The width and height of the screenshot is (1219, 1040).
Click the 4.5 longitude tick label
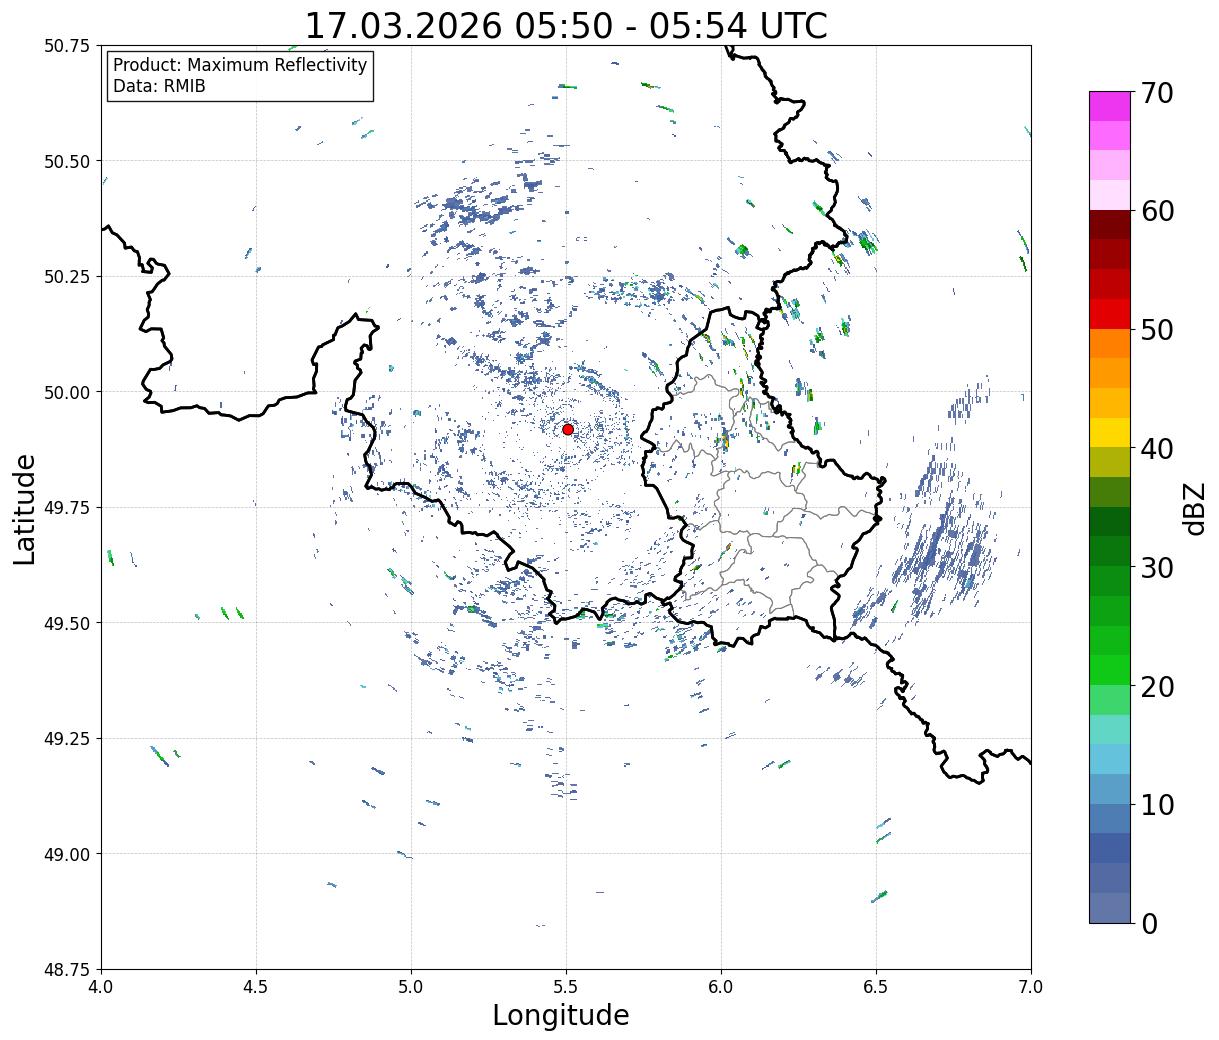[256, 987]
